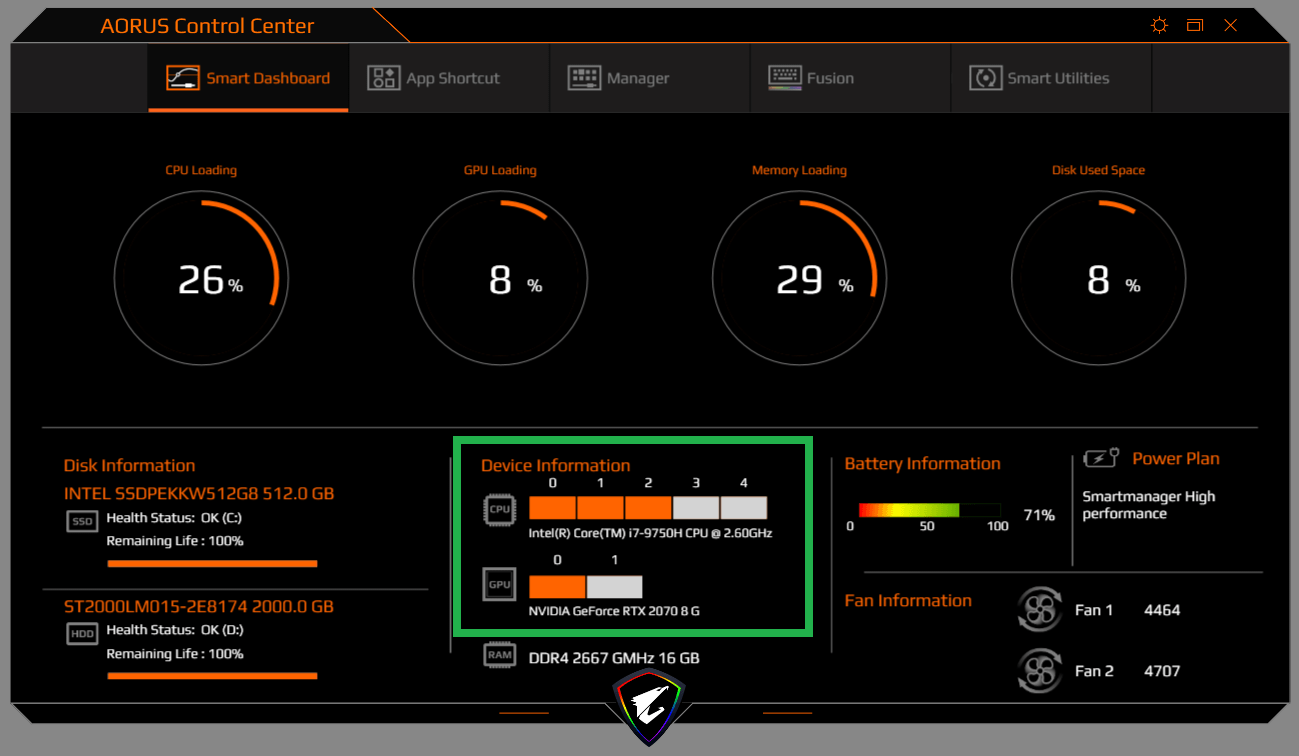Go to the Fusion tab

pyautogui.click(x=850, y=78)
